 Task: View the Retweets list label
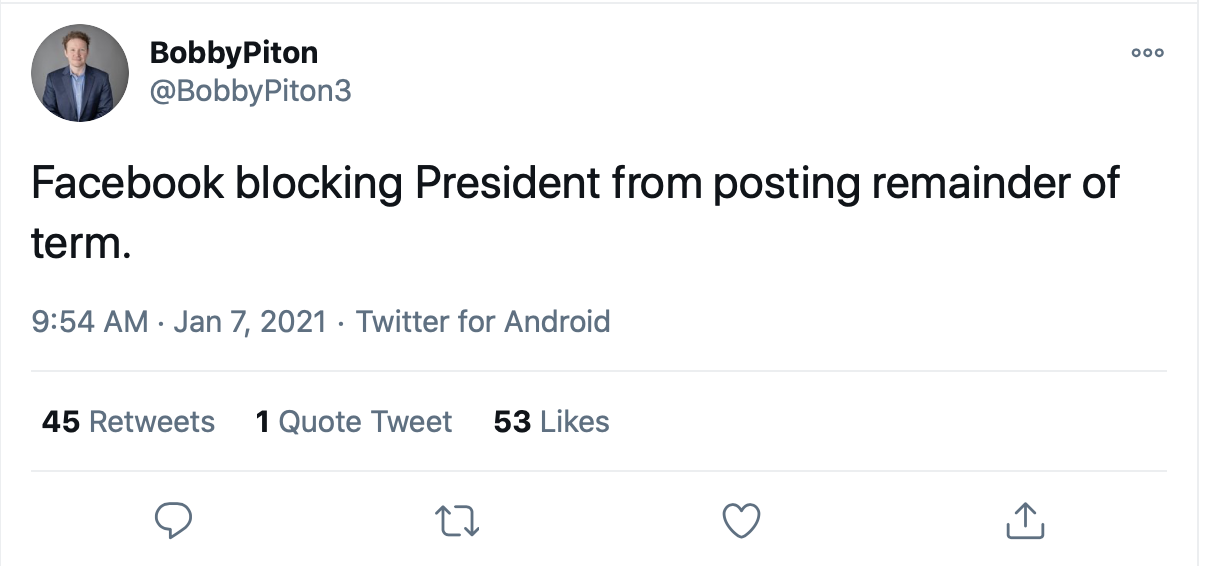point(152,422)
